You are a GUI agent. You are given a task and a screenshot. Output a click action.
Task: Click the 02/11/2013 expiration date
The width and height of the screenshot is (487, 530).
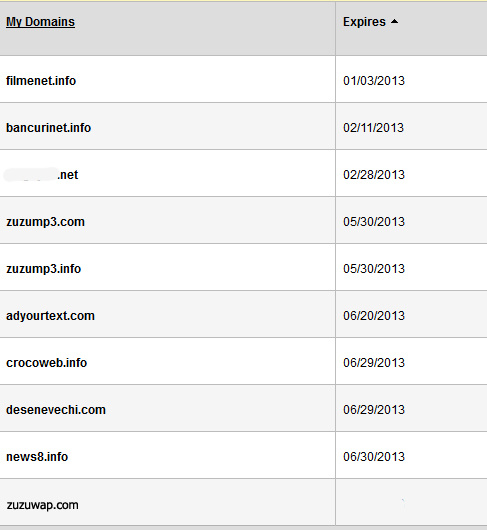click(x=373, y=128)
